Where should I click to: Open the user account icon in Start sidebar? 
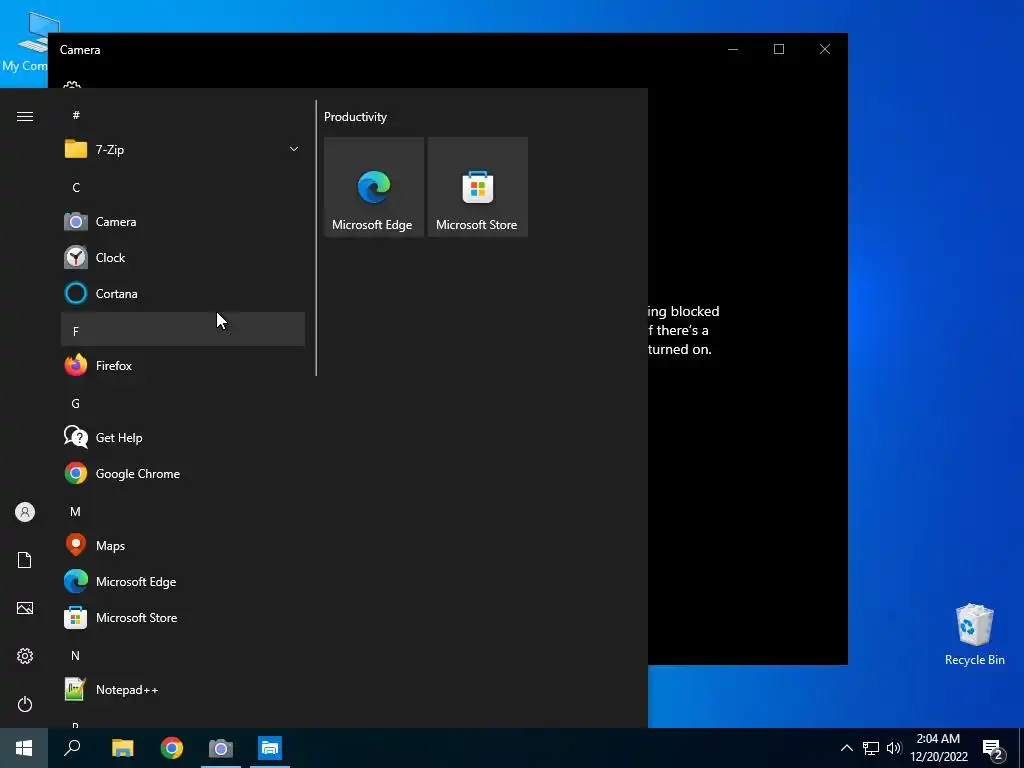click(25, 512)
